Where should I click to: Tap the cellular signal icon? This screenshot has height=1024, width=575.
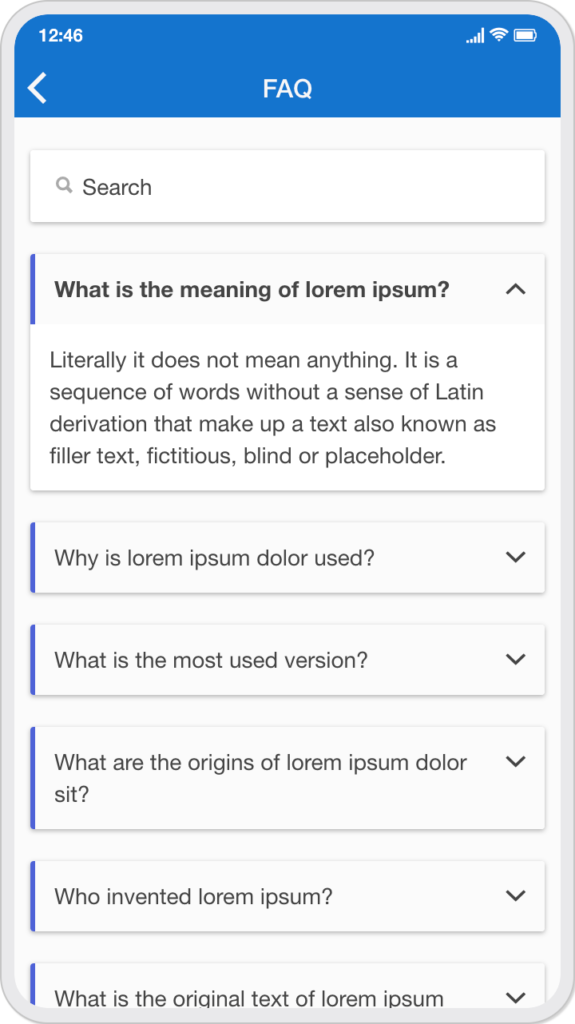coord(476,35)
